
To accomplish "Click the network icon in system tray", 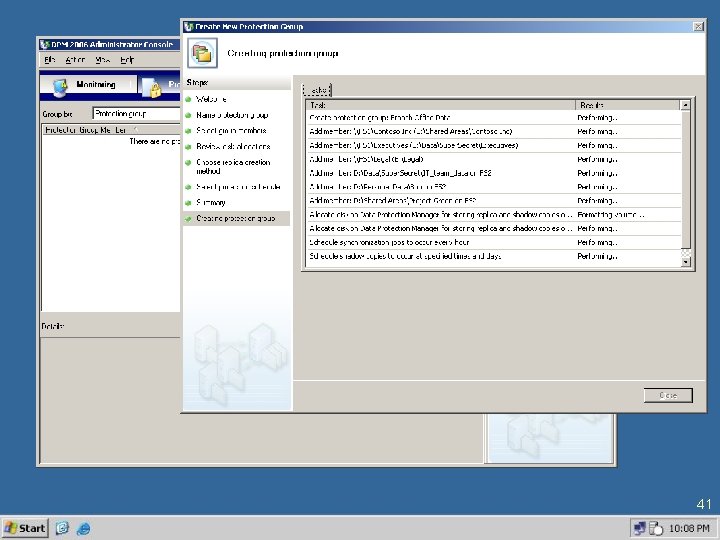I will click(x=639, y=529).
